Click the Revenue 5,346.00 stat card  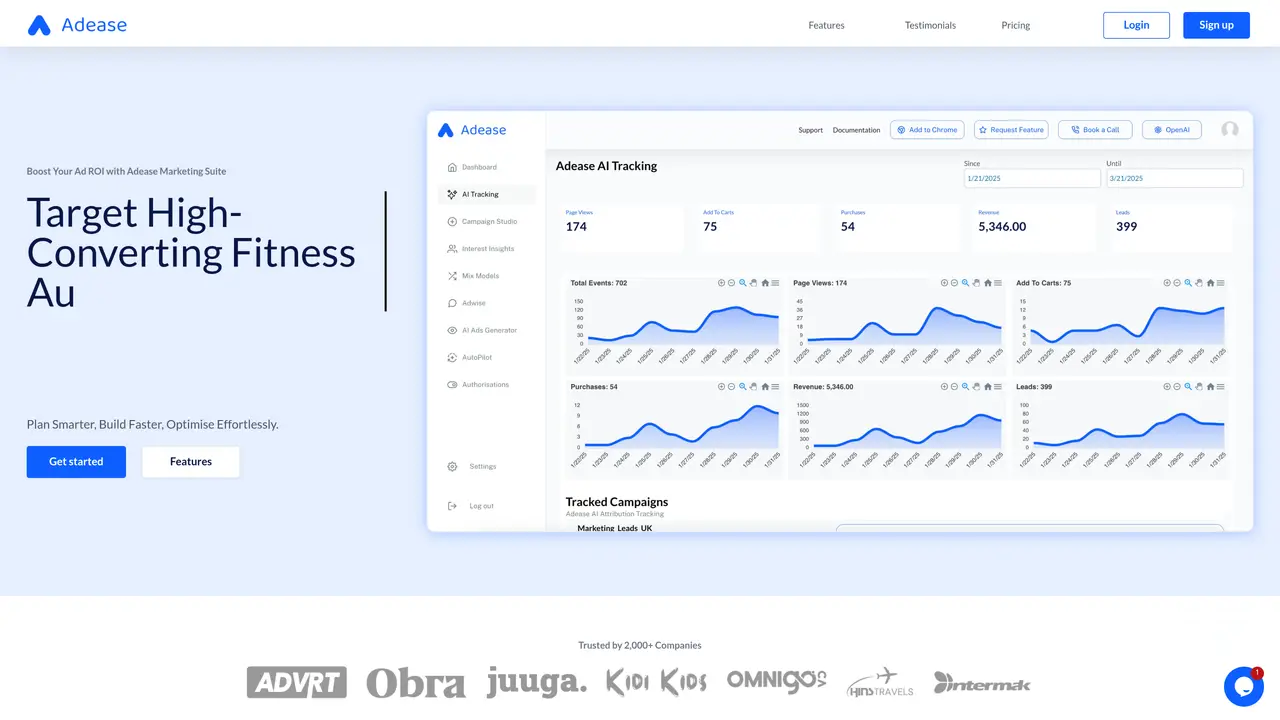click(x=1034, y=228)
